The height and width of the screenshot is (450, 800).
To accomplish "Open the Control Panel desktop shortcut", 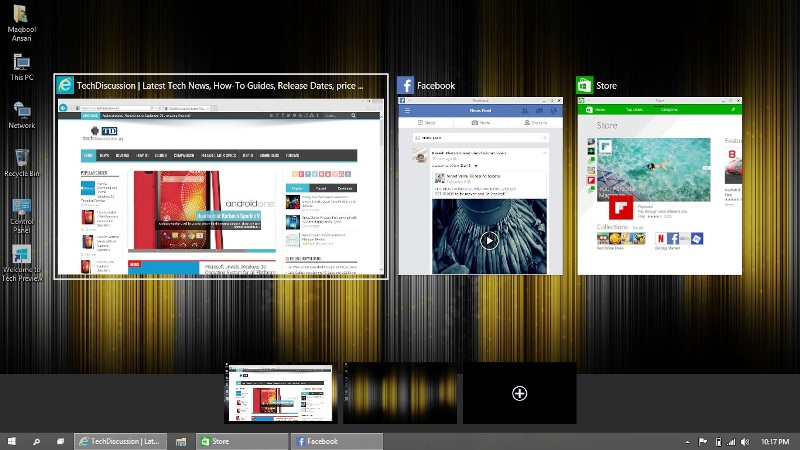I will (21, 211).
